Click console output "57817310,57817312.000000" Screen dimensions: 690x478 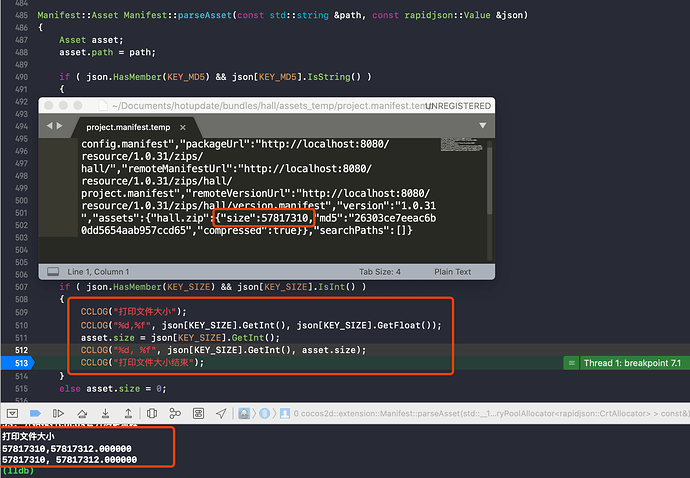[67, 449]
